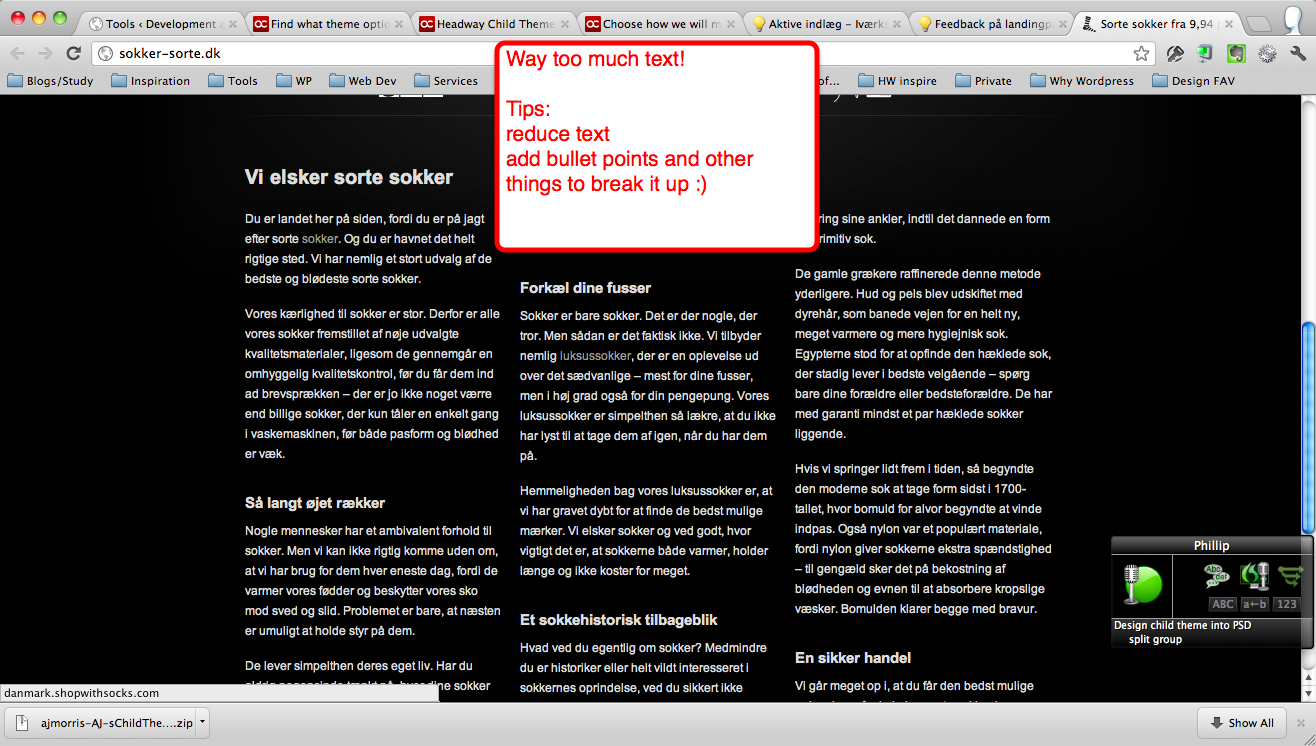
Task: Toggle the green microphone in Phillip panel
Action: coord(1141,584)
